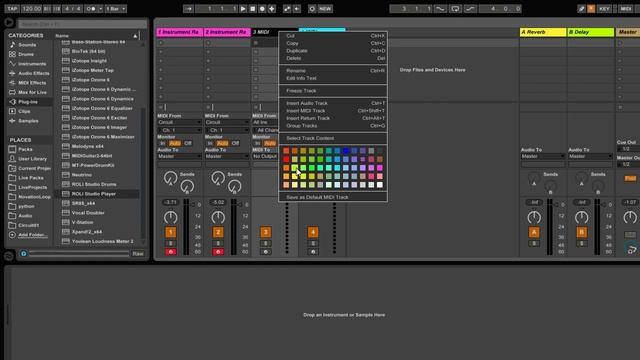This screenshot has height=360, width=640.
Task: Click the Arrangement Record button
Action: 262,9
